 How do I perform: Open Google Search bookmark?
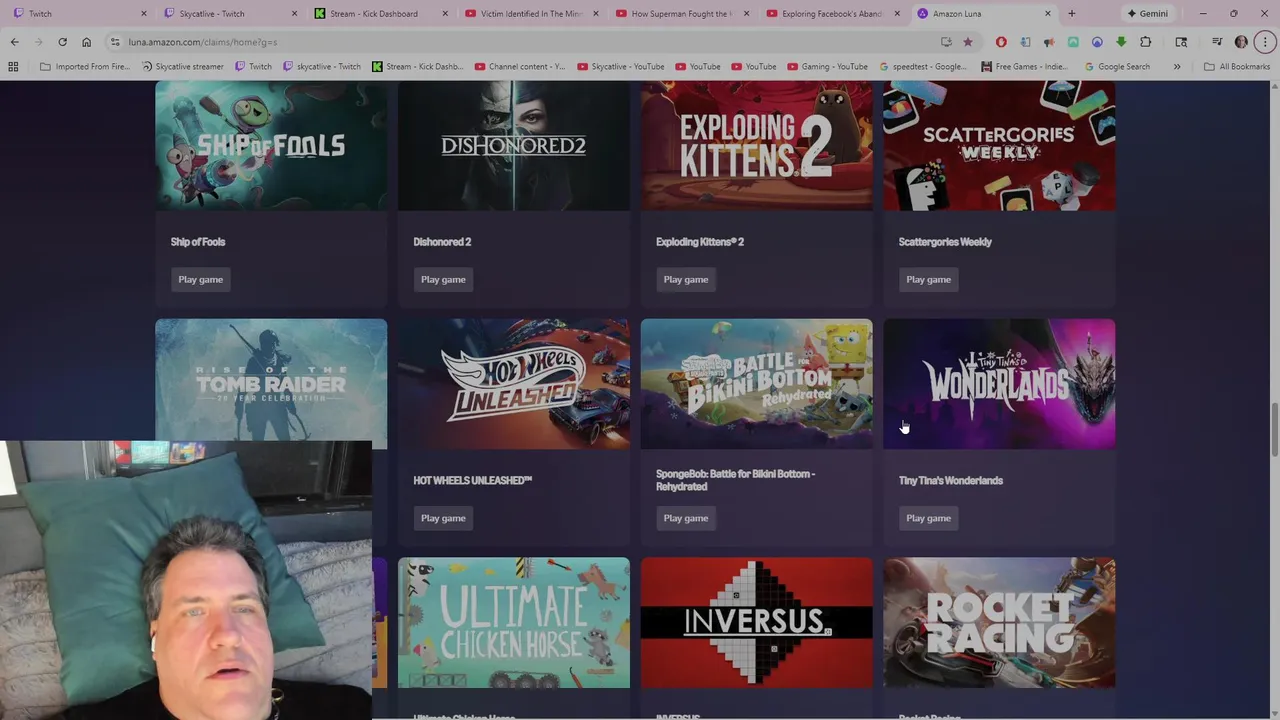point(1117,66)
